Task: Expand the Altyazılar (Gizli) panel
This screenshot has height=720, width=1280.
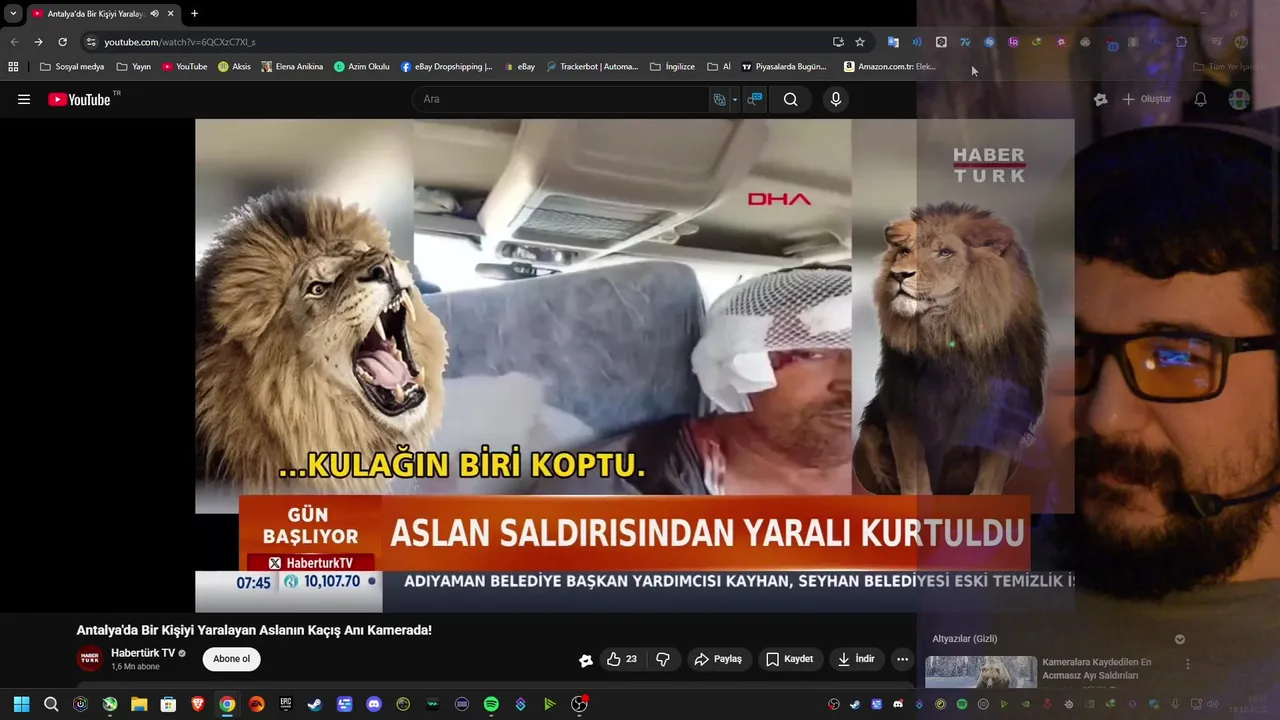Action: (1180, 639)
